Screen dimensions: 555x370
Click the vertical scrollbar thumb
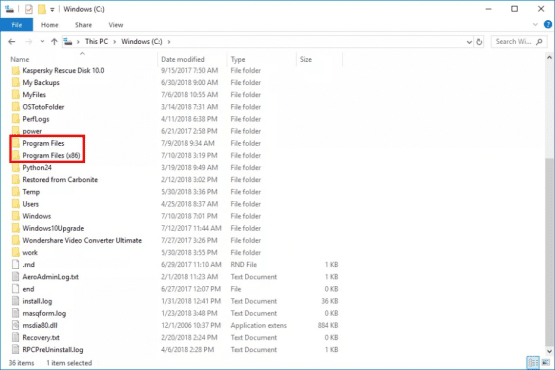coord(549,251)
